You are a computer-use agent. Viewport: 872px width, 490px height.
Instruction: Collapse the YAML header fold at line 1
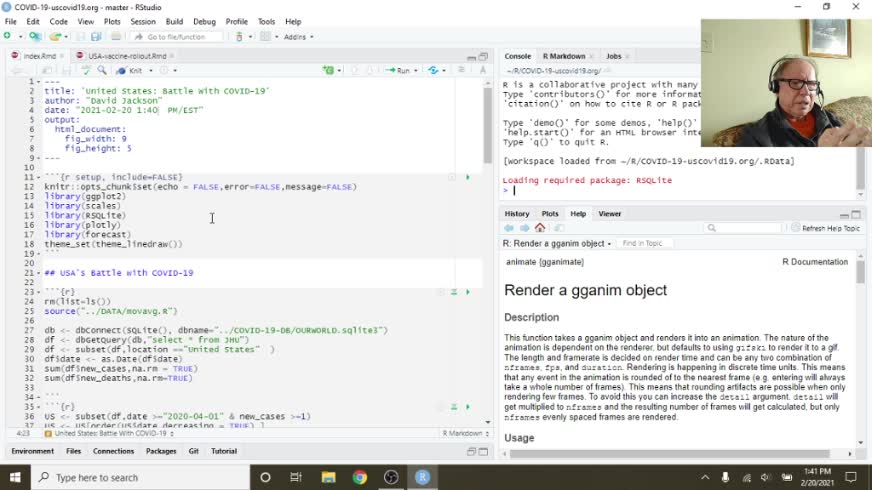pos(38,82)
